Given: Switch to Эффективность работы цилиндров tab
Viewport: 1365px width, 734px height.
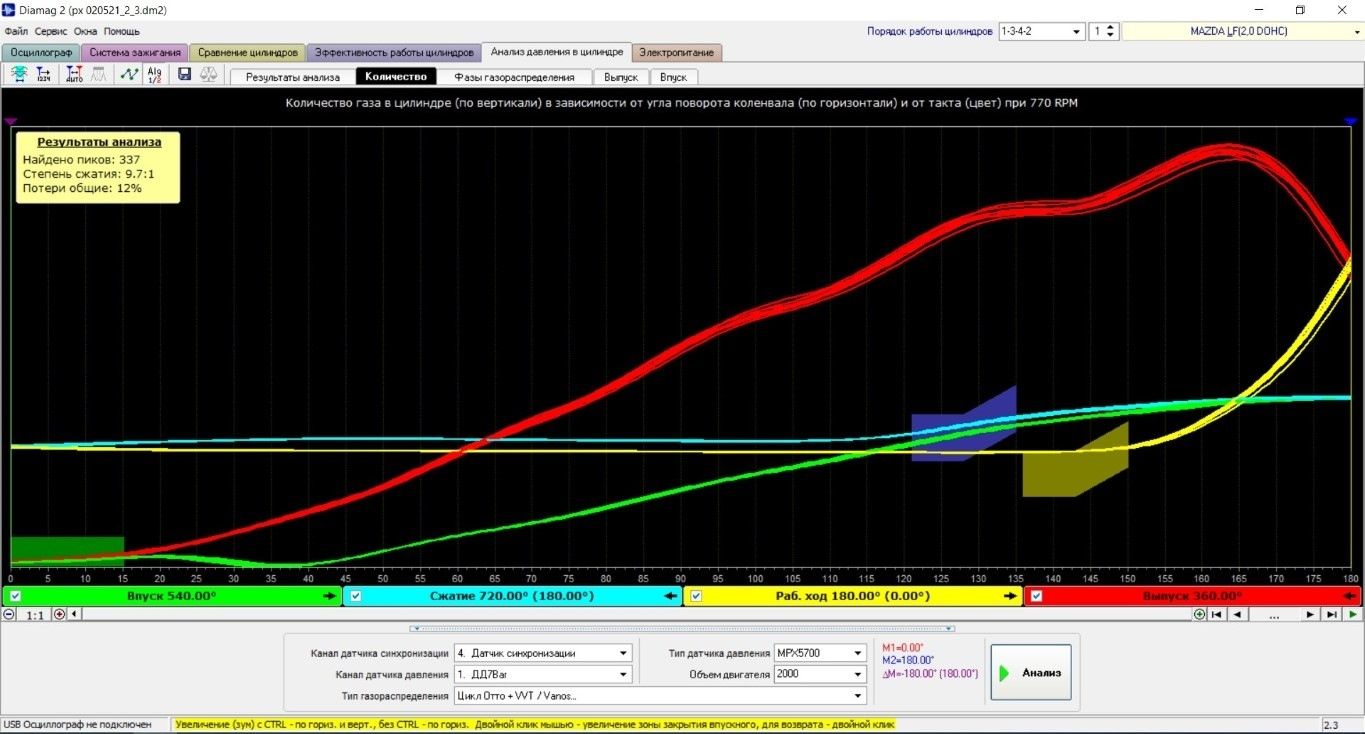Looking at the screenshot, I should [393, 52].
